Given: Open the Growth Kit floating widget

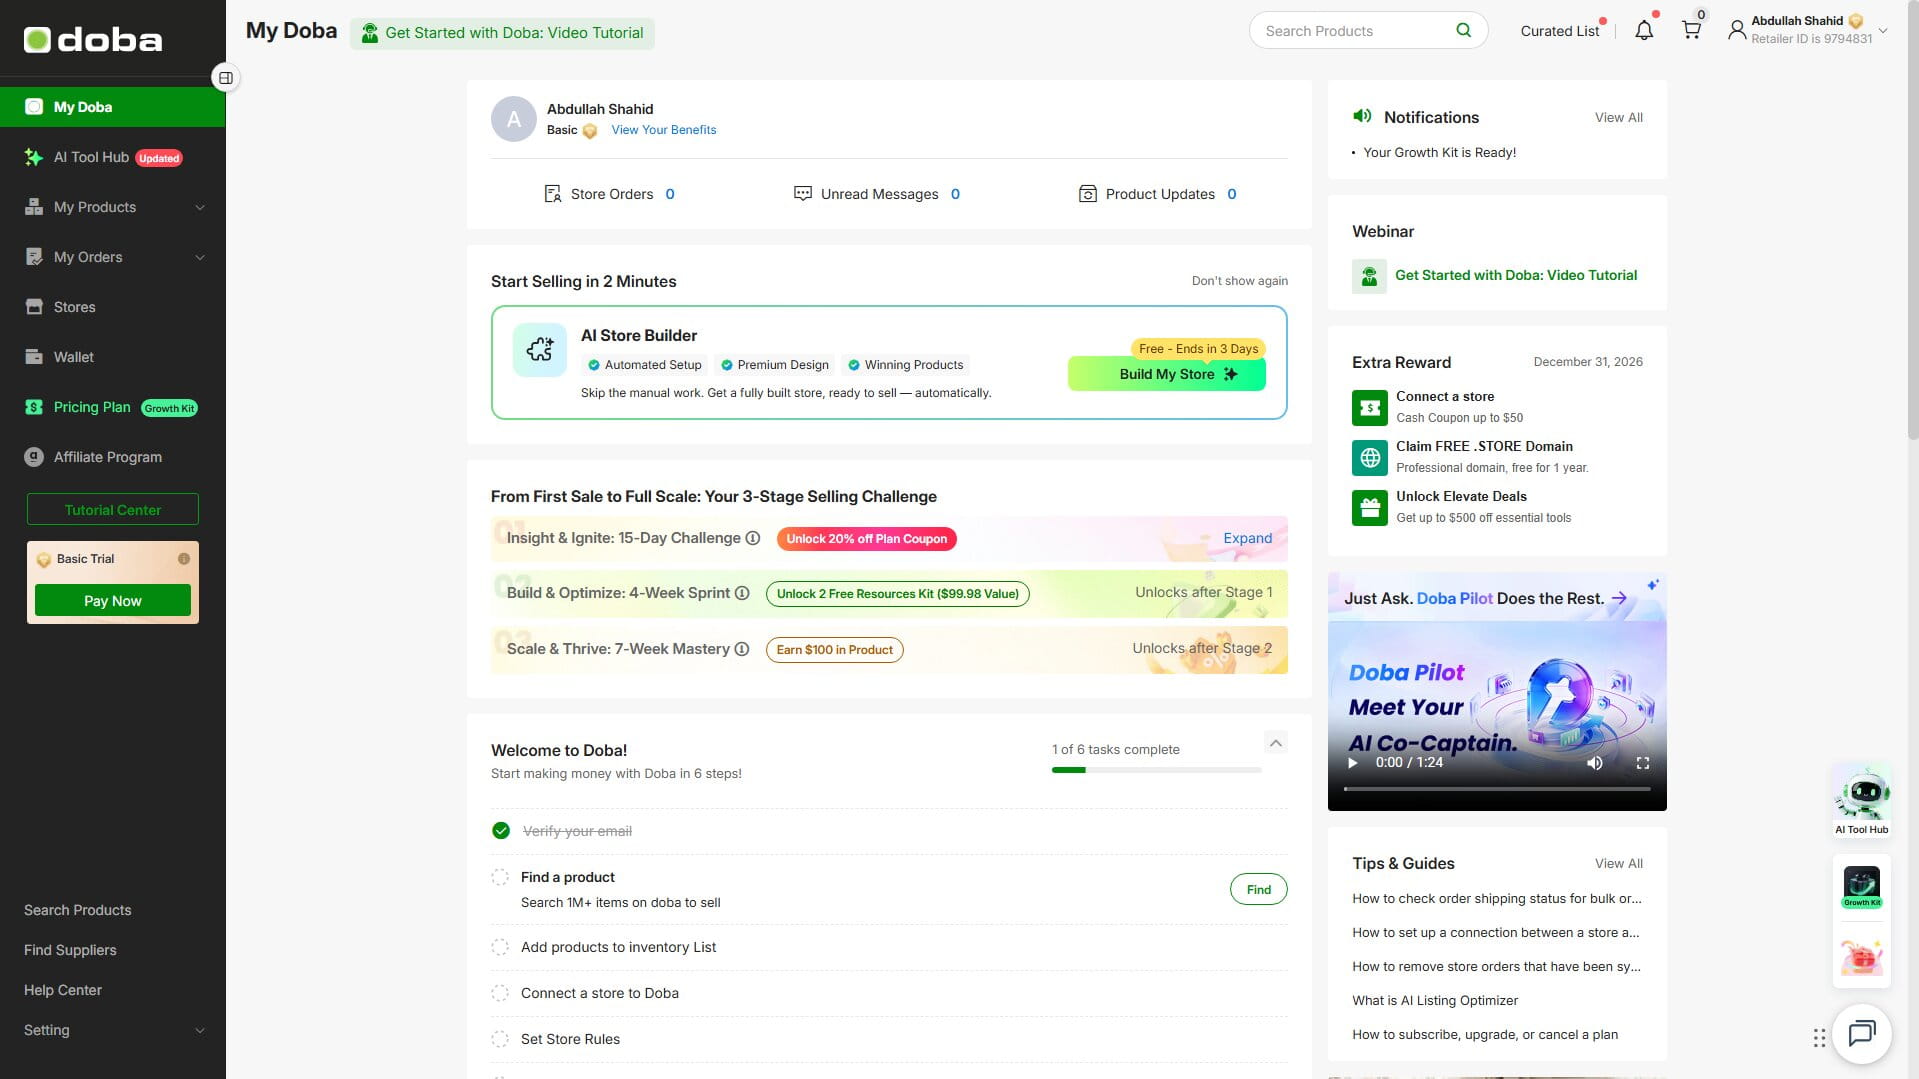Looking at the screenshot, I should click(x=1862, y=887).
